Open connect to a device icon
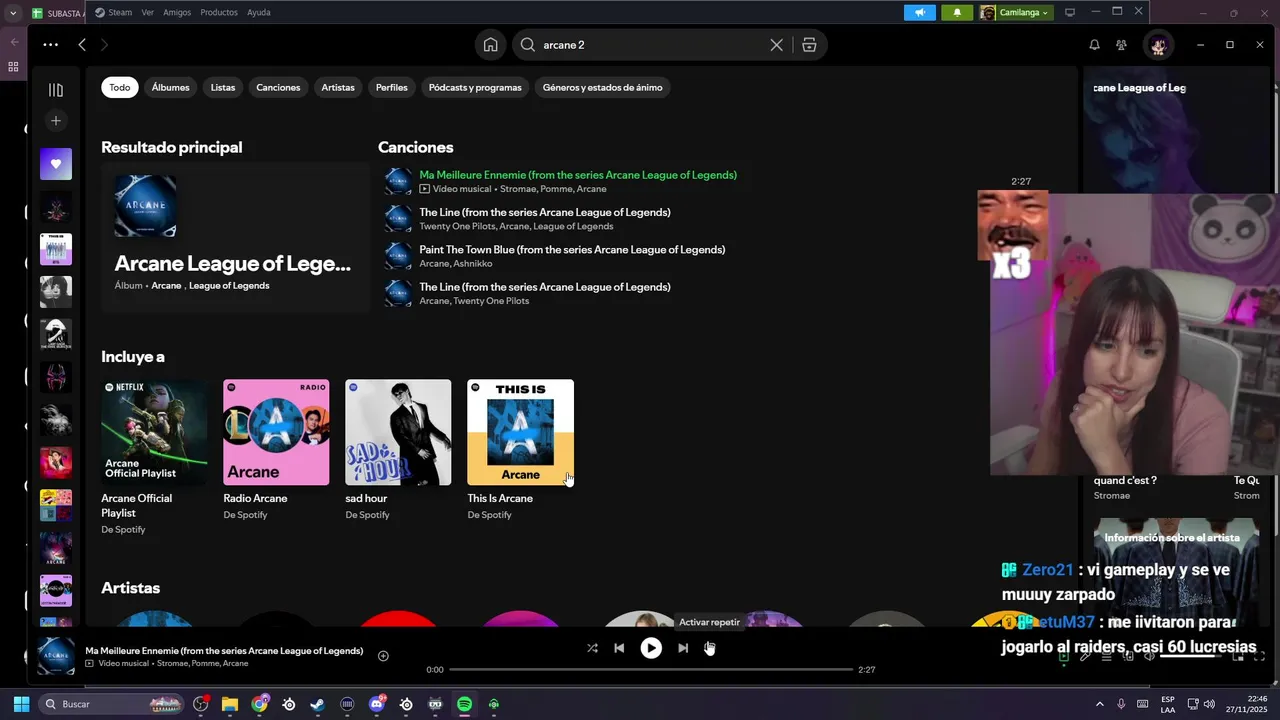 pyautogui.click(x=1129, y=656)
